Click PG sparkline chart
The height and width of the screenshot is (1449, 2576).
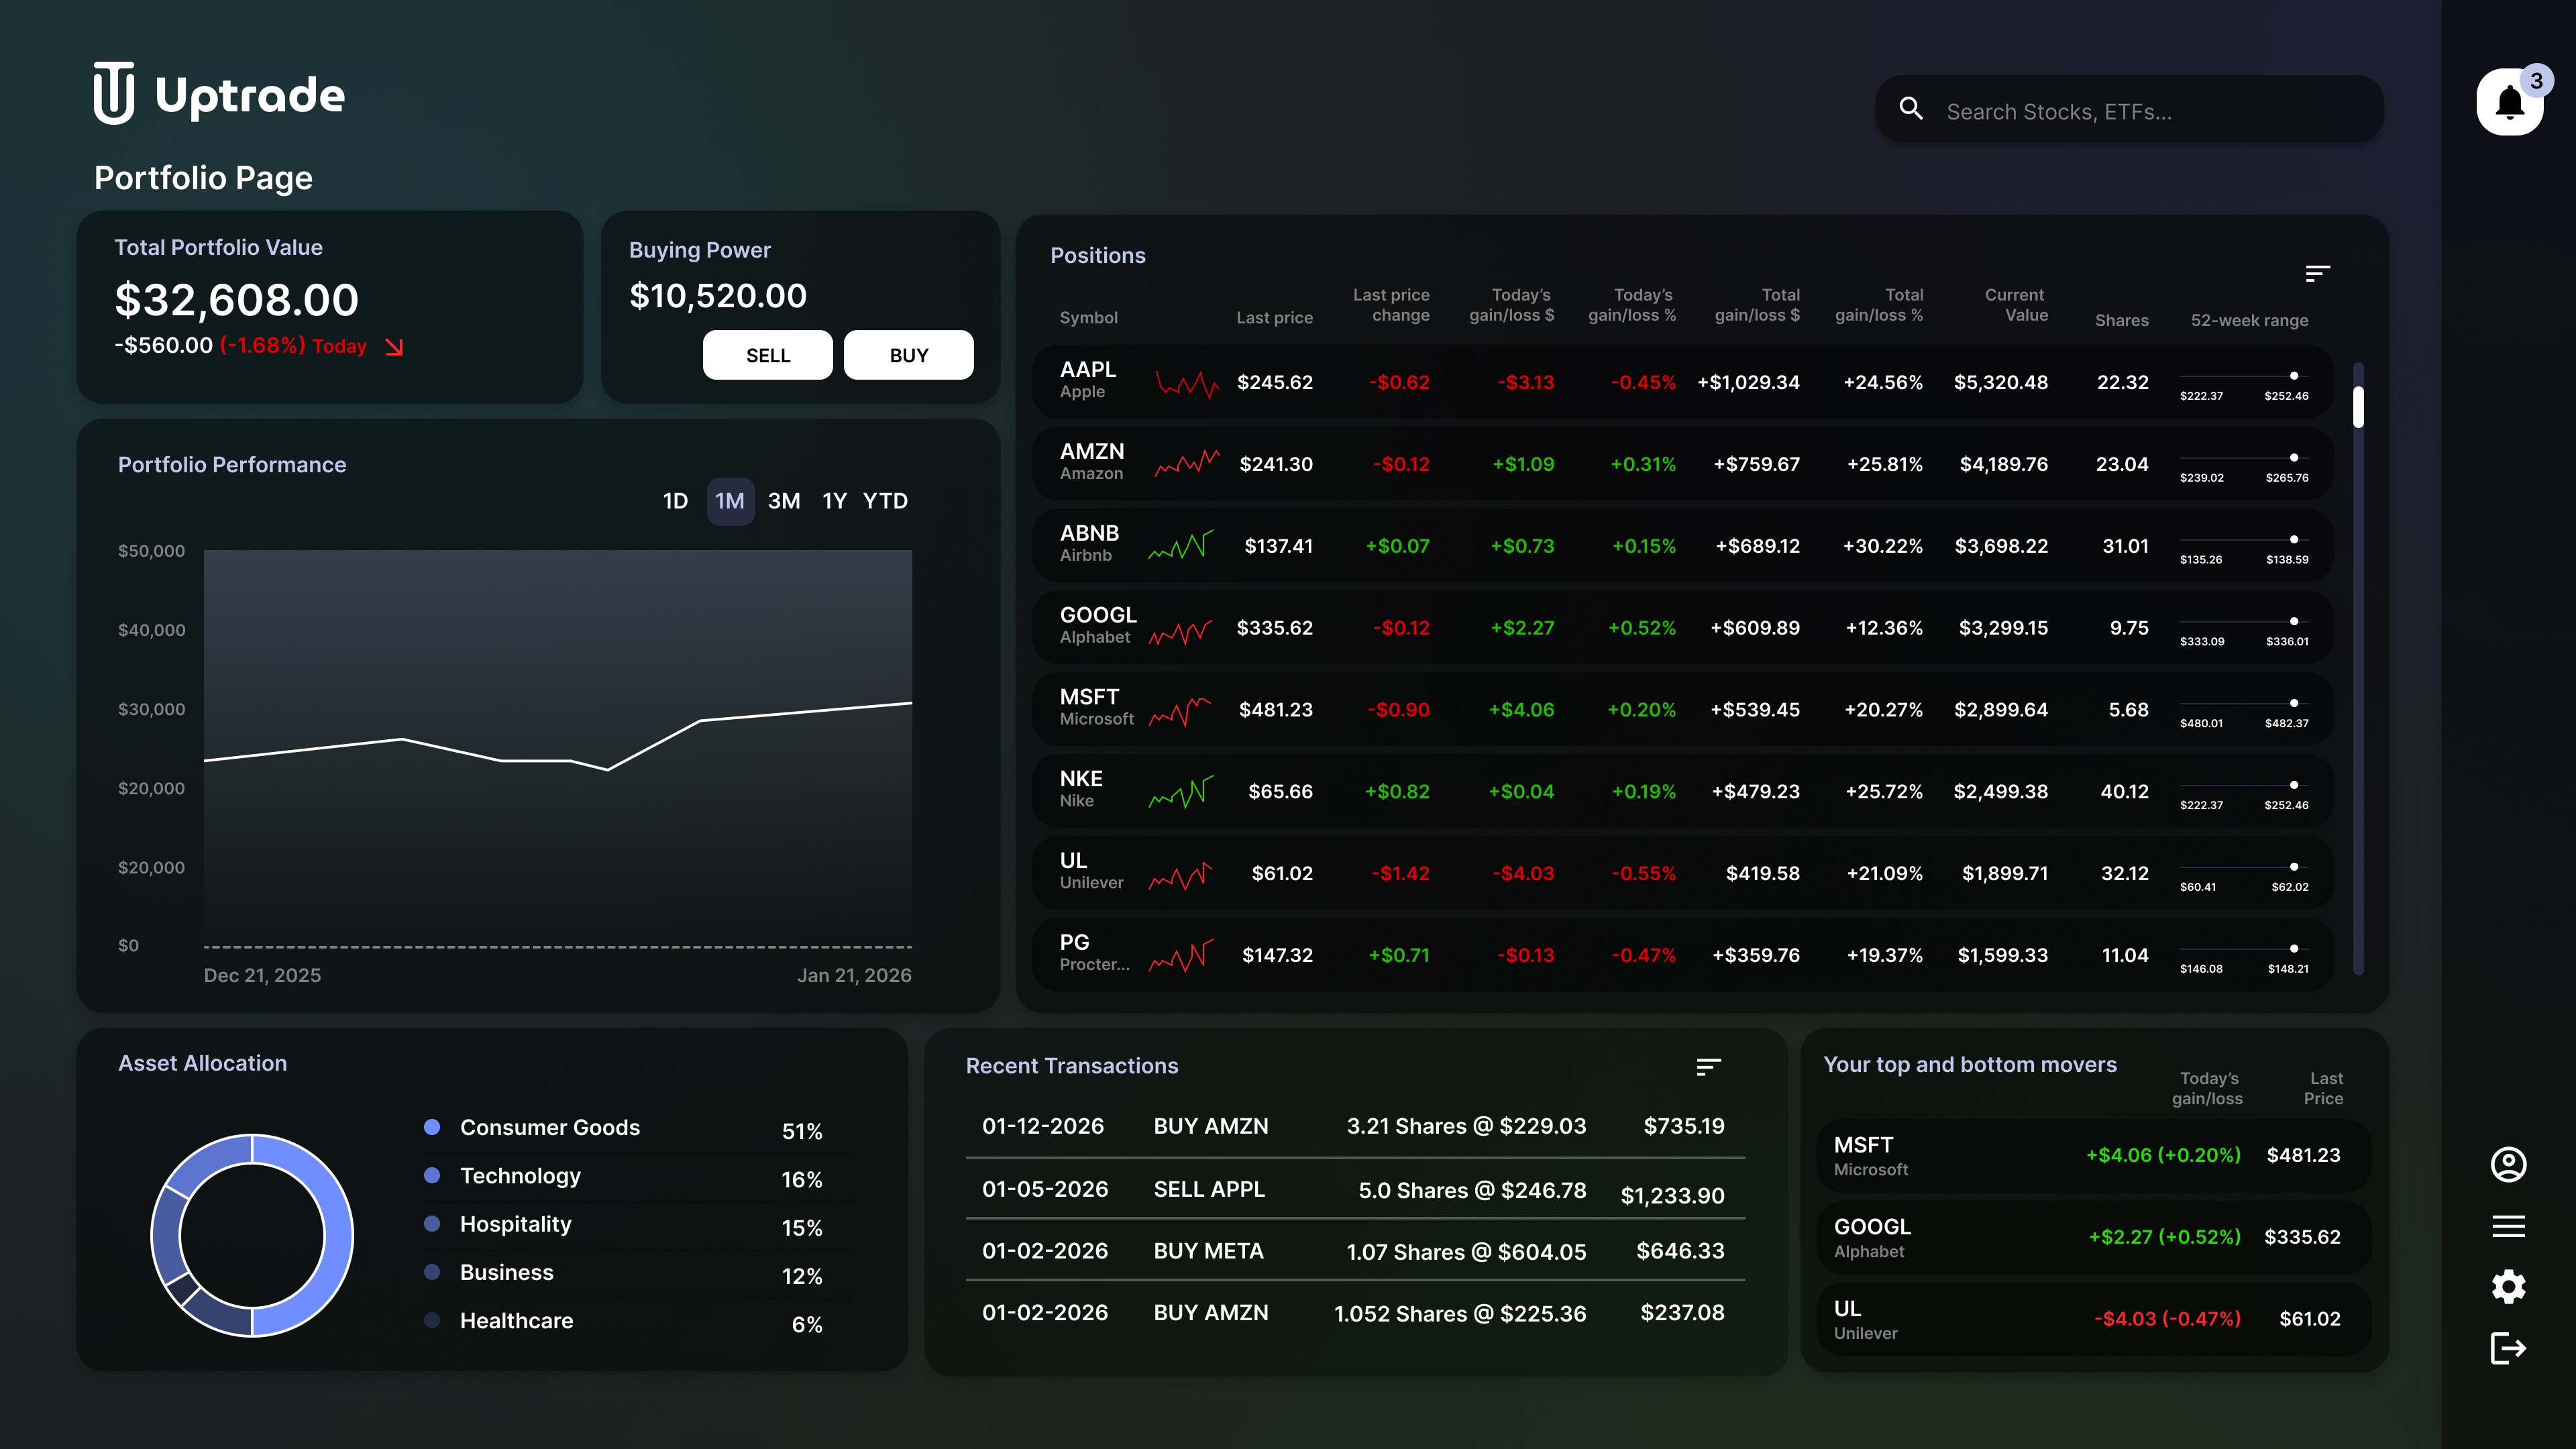[x=1181, y=956]
